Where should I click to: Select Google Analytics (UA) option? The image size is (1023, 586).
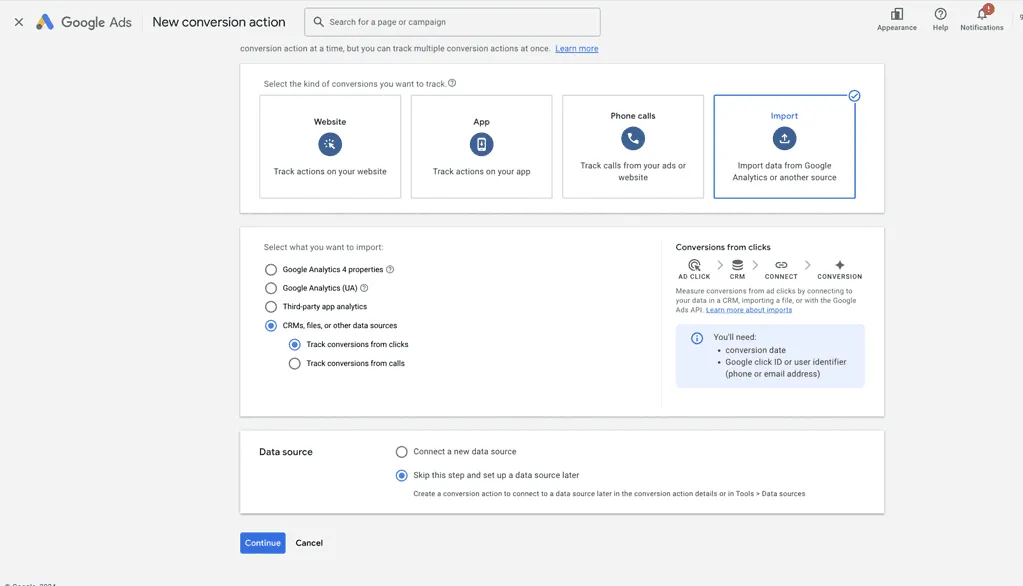pyautogui.click(x=271, y=288)
